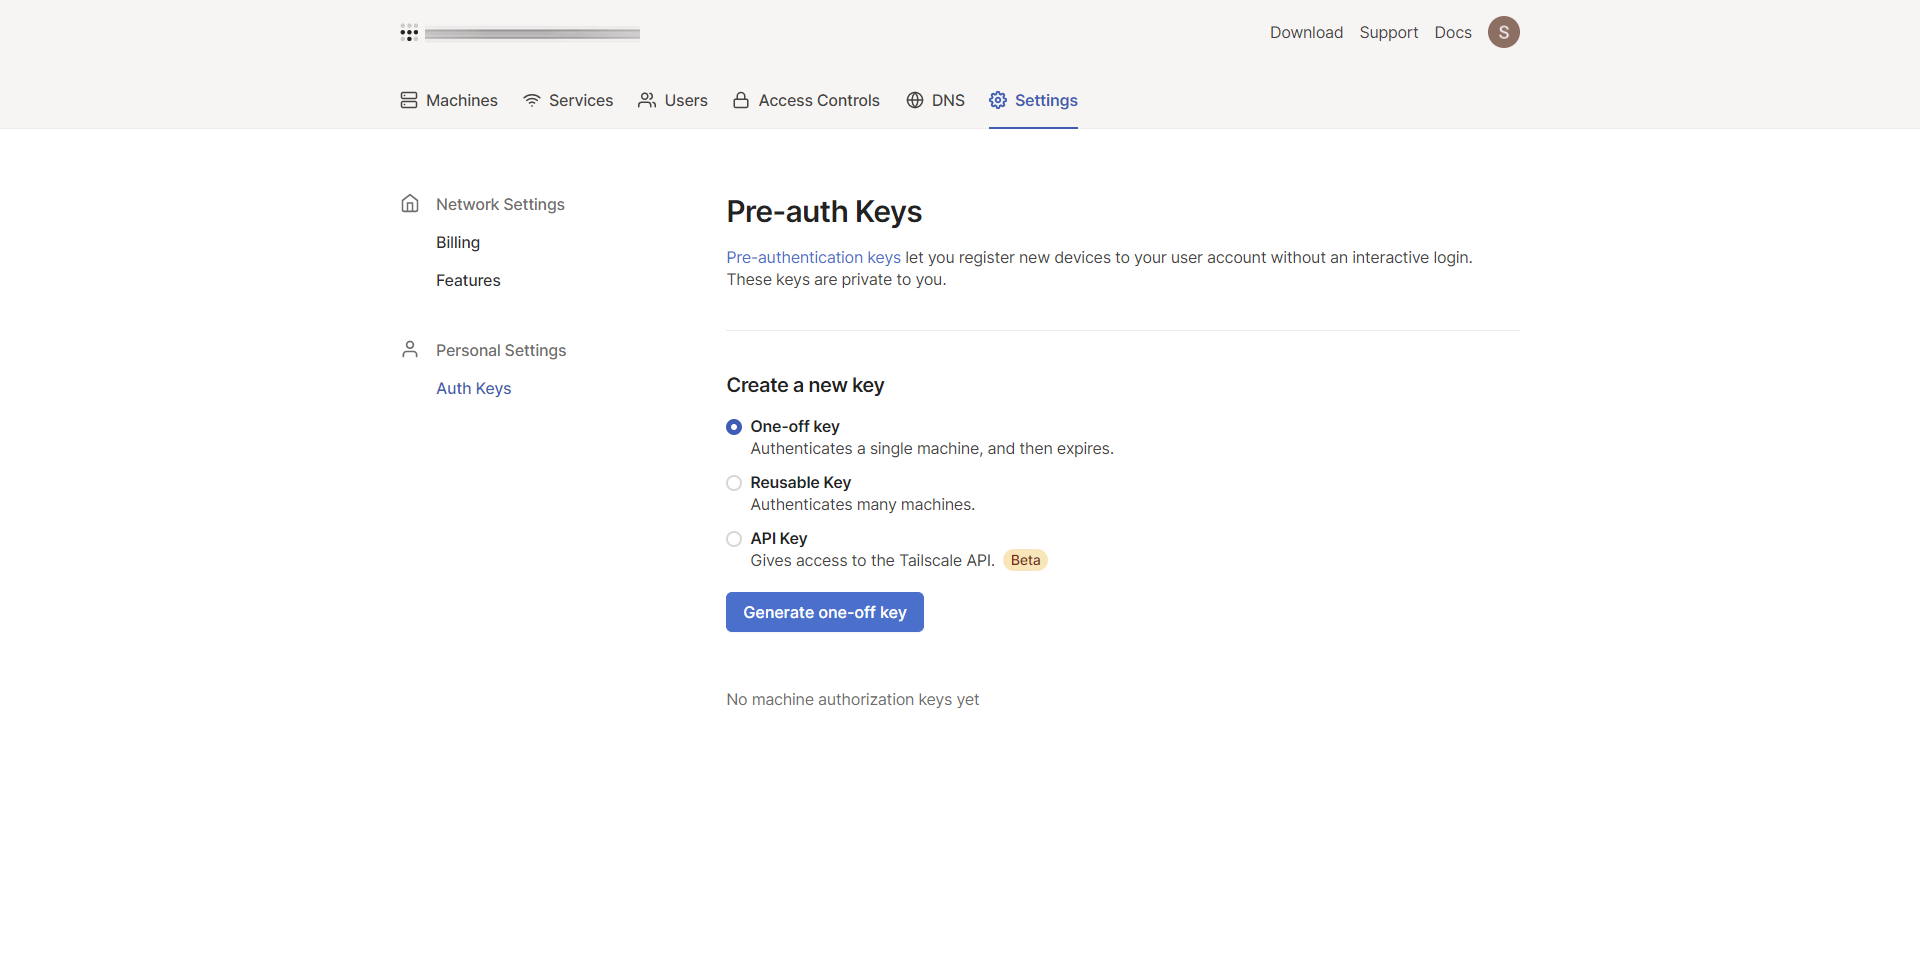This screenshot has width=1920, height=969.
Task: Select the One-off key radio option
Action: [734, 427]
